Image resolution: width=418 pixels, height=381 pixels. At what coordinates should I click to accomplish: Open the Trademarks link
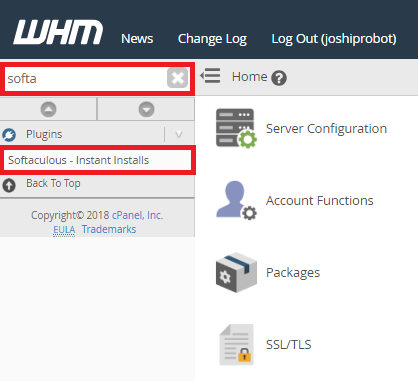pos(109,229)
